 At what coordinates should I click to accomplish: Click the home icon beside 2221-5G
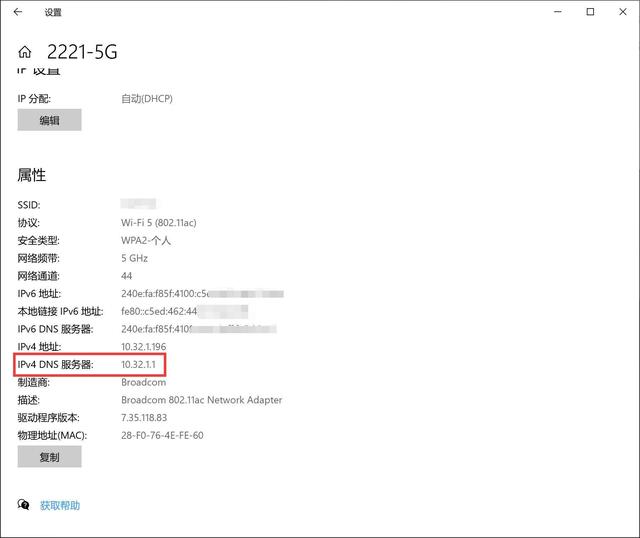(x=26, y=52)
